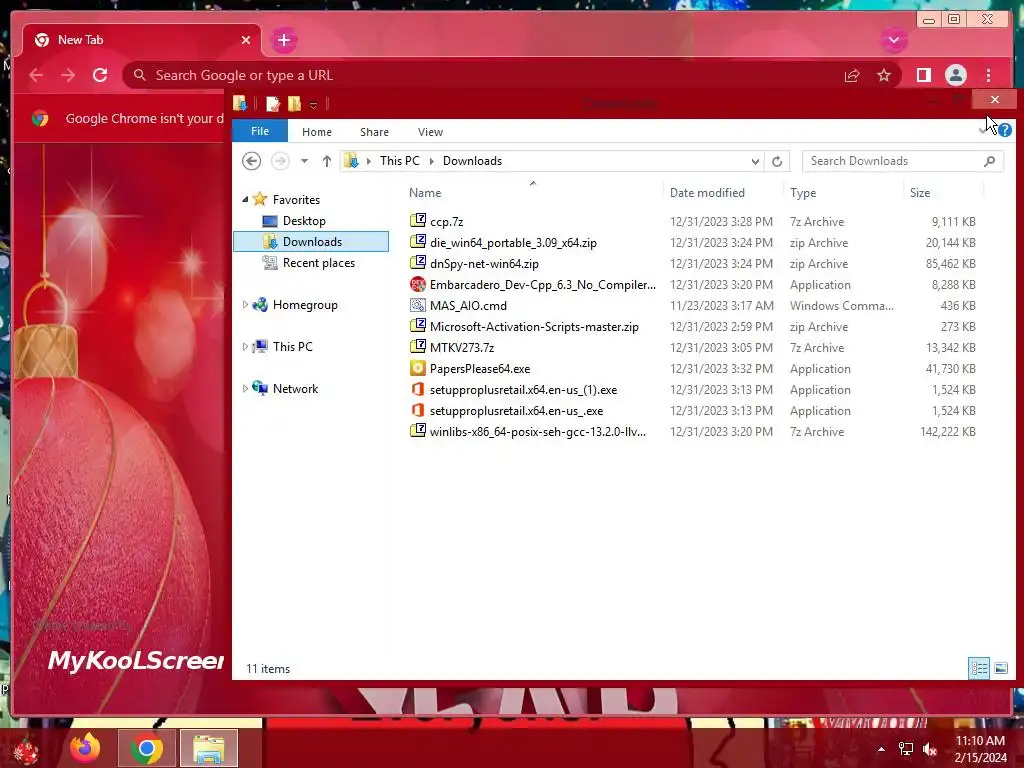Expand the This PC tree node

click(246, 346)
